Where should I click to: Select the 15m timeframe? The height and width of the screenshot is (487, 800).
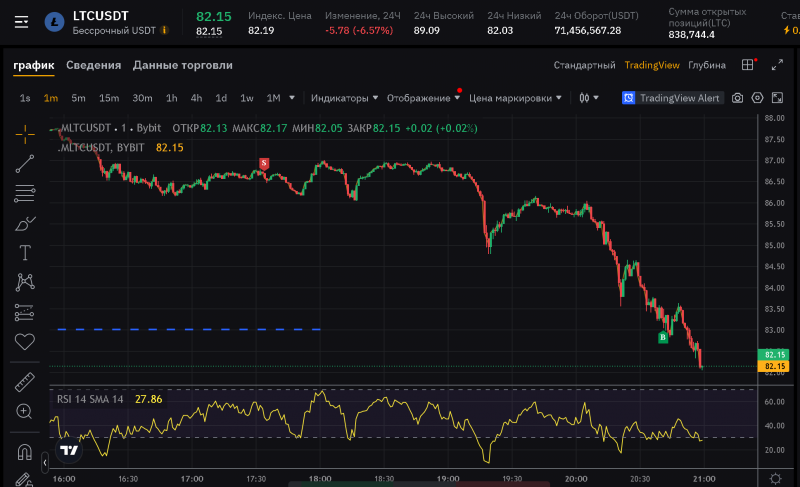pos(109,98)
